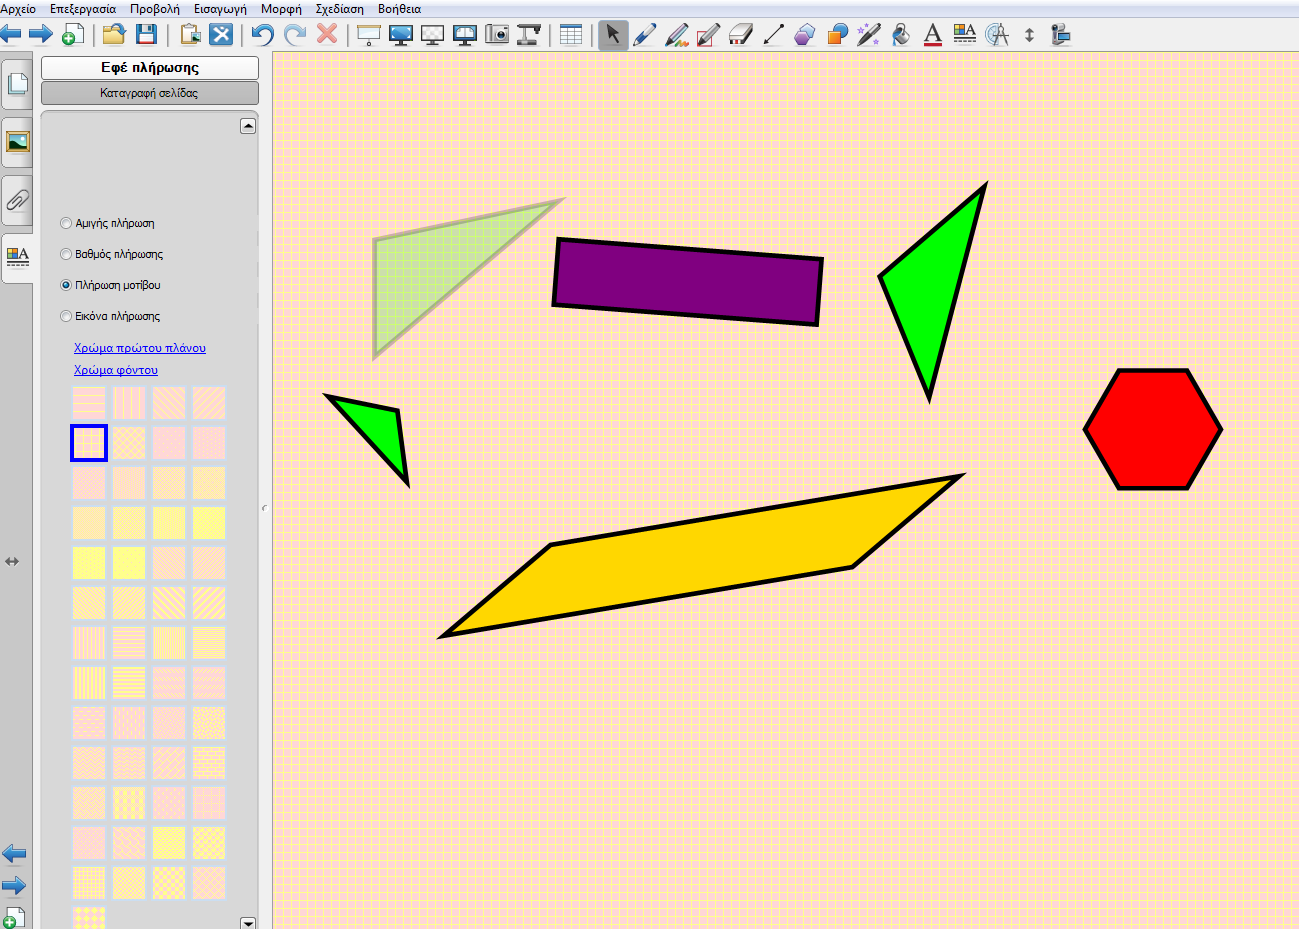The height and width of the screenshot is (929, 1299).
Task: Go to previous page using toolbar back arrow
Action: [x=11, y=35]
